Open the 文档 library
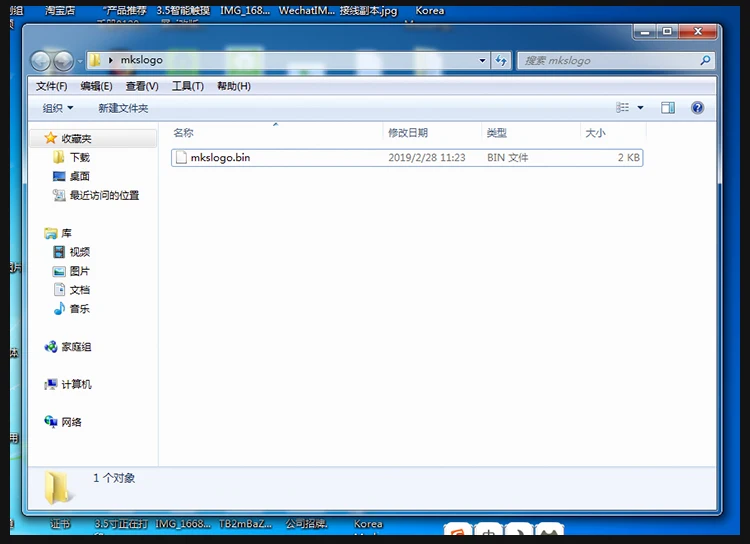 click(x=79, y=289)
